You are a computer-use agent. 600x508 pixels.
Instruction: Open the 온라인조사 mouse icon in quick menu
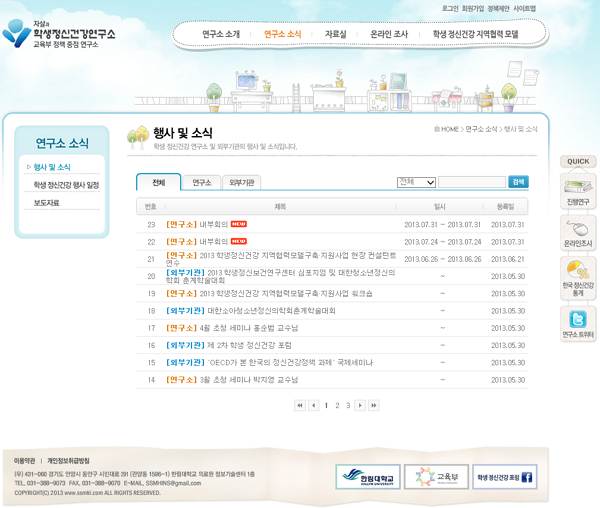point(577,233)
